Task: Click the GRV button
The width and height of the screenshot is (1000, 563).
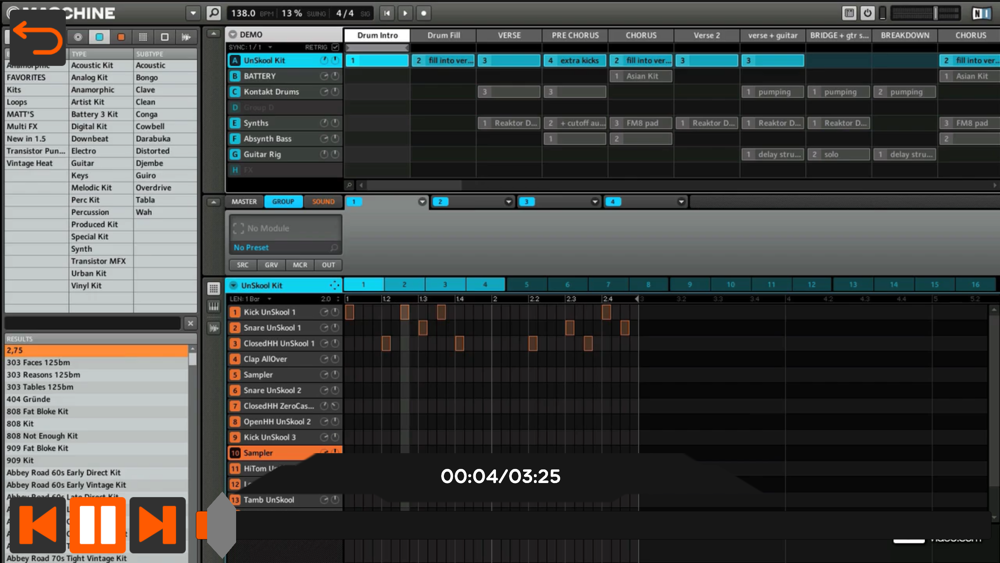Action: [271, 265]
